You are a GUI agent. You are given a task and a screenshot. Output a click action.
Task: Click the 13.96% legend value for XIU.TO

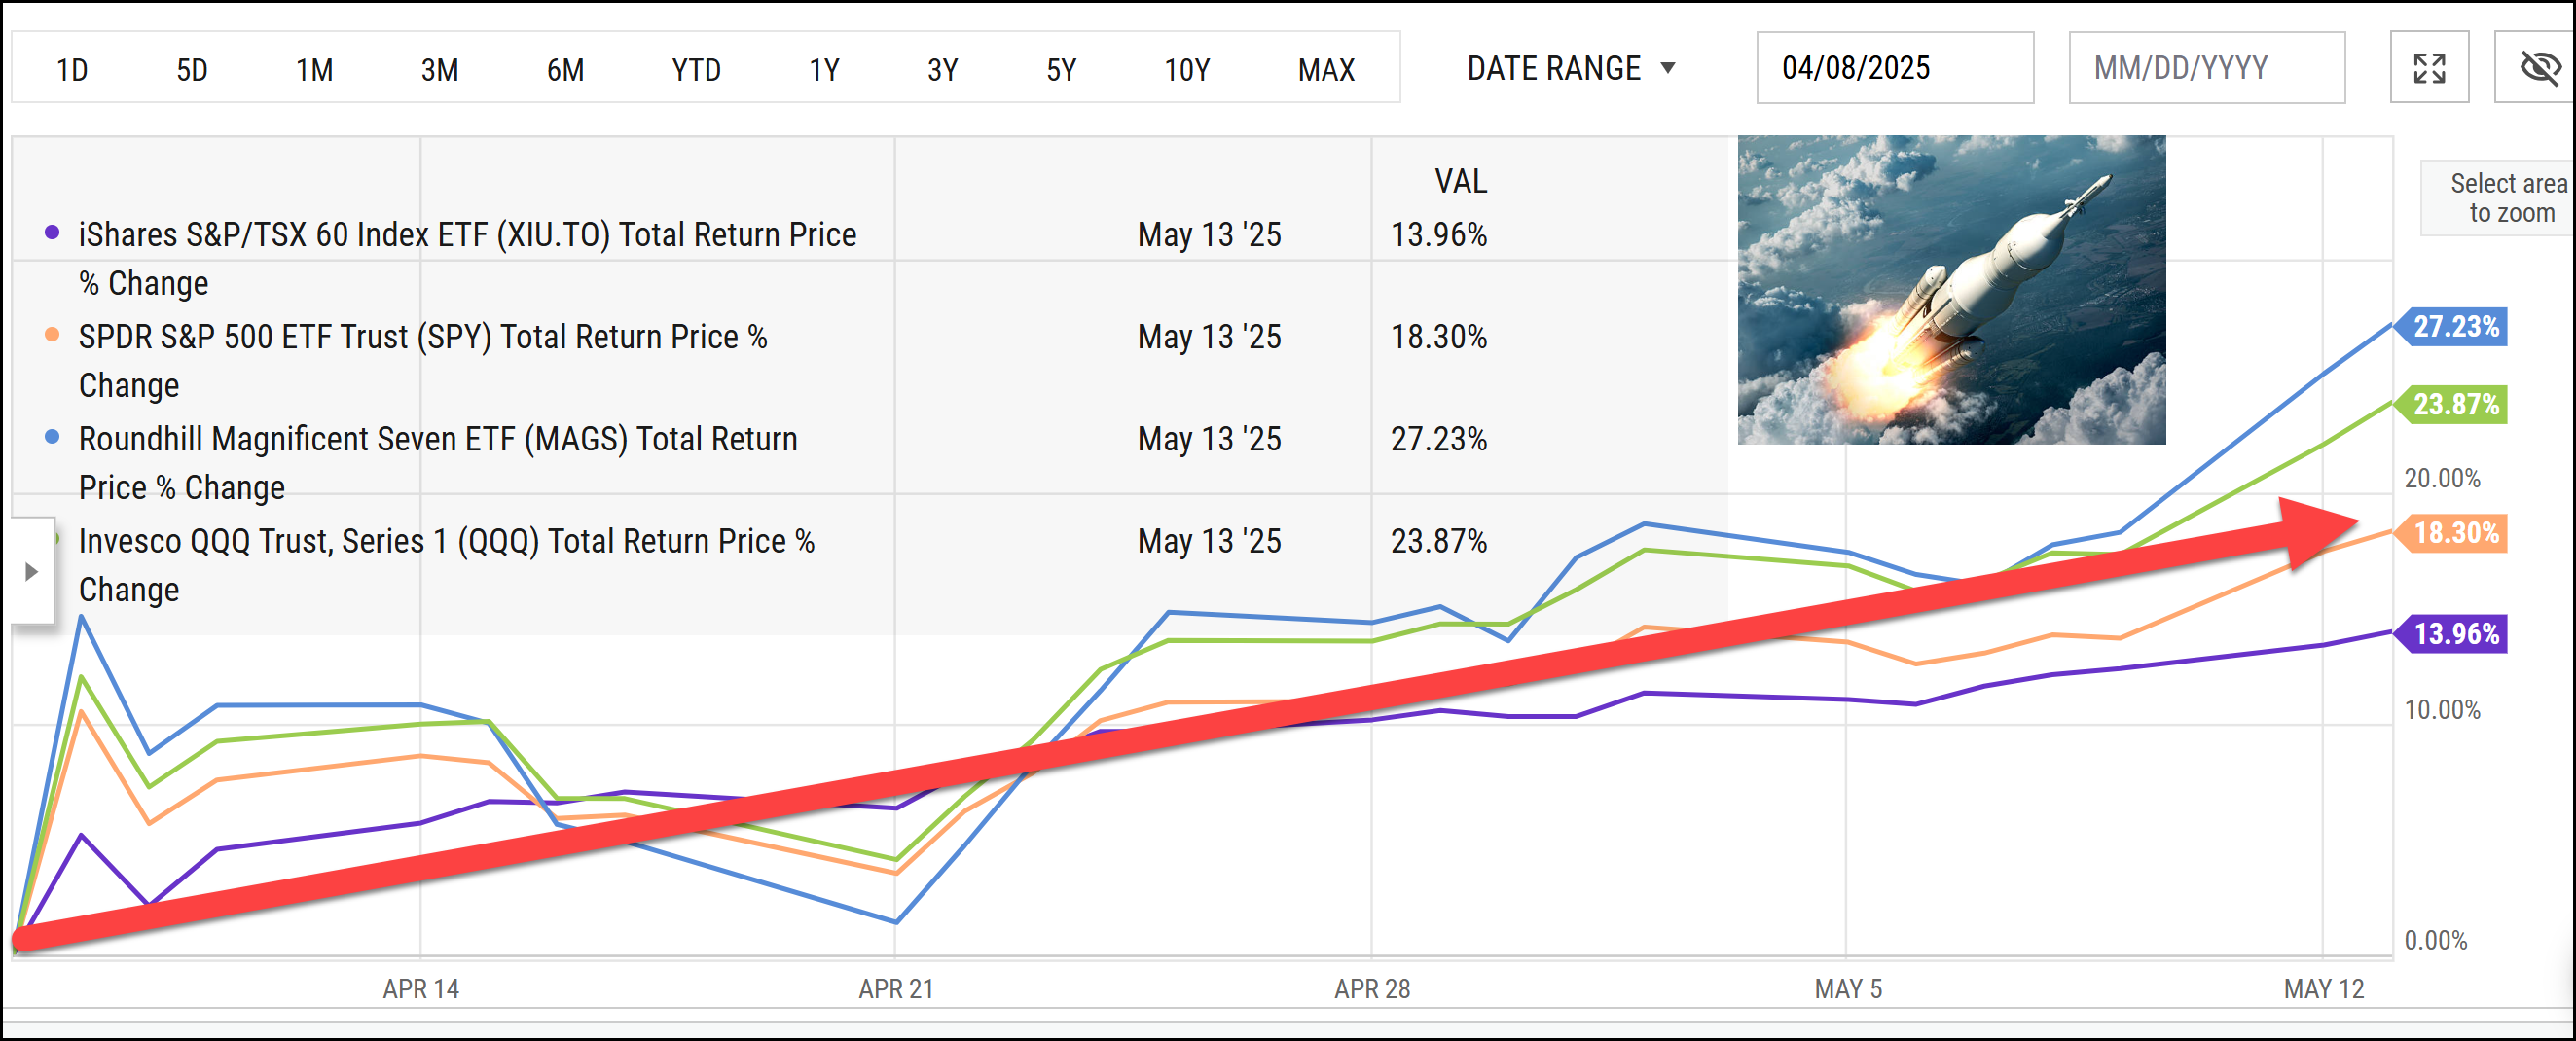(x=1438, y=234)
